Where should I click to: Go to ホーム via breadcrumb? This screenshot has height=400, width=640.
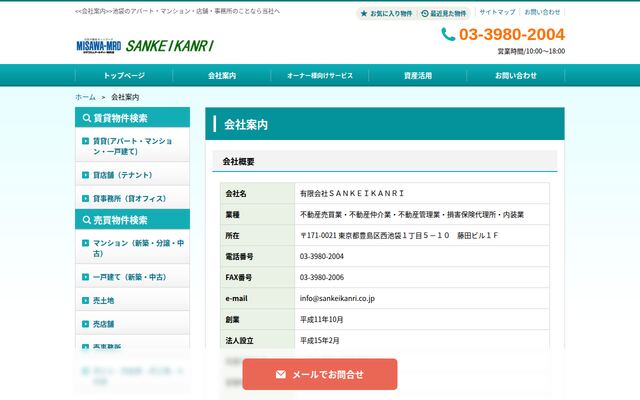pyautogui.click(x=85, y=97)
